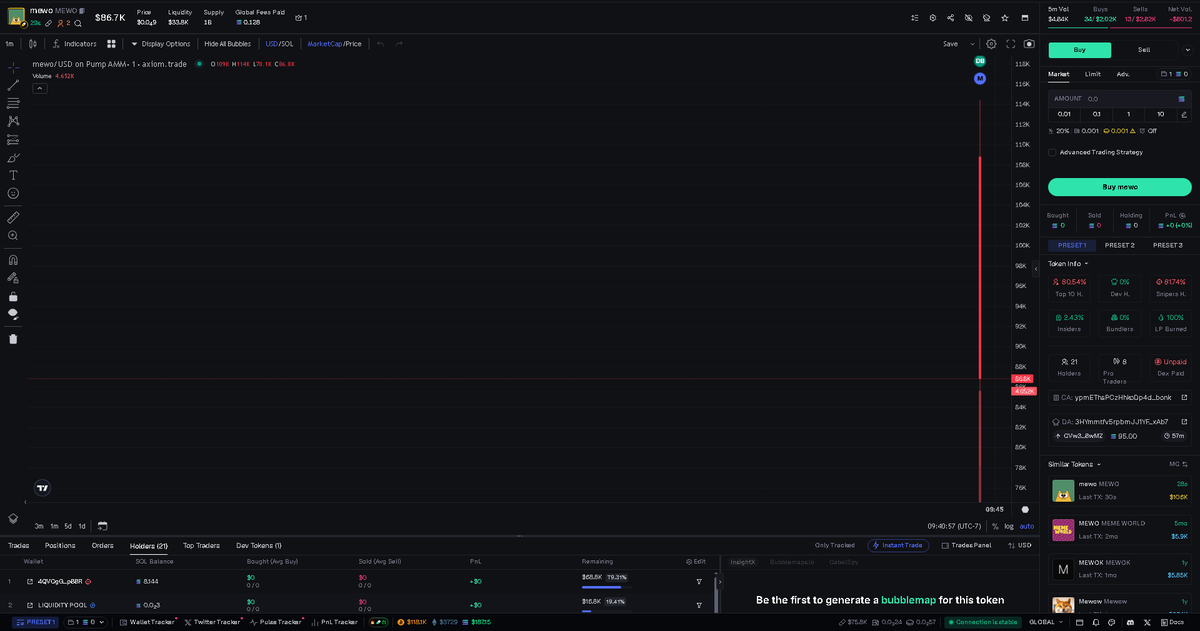
Task: Share this token via share icon
Action: click(950, 18)
